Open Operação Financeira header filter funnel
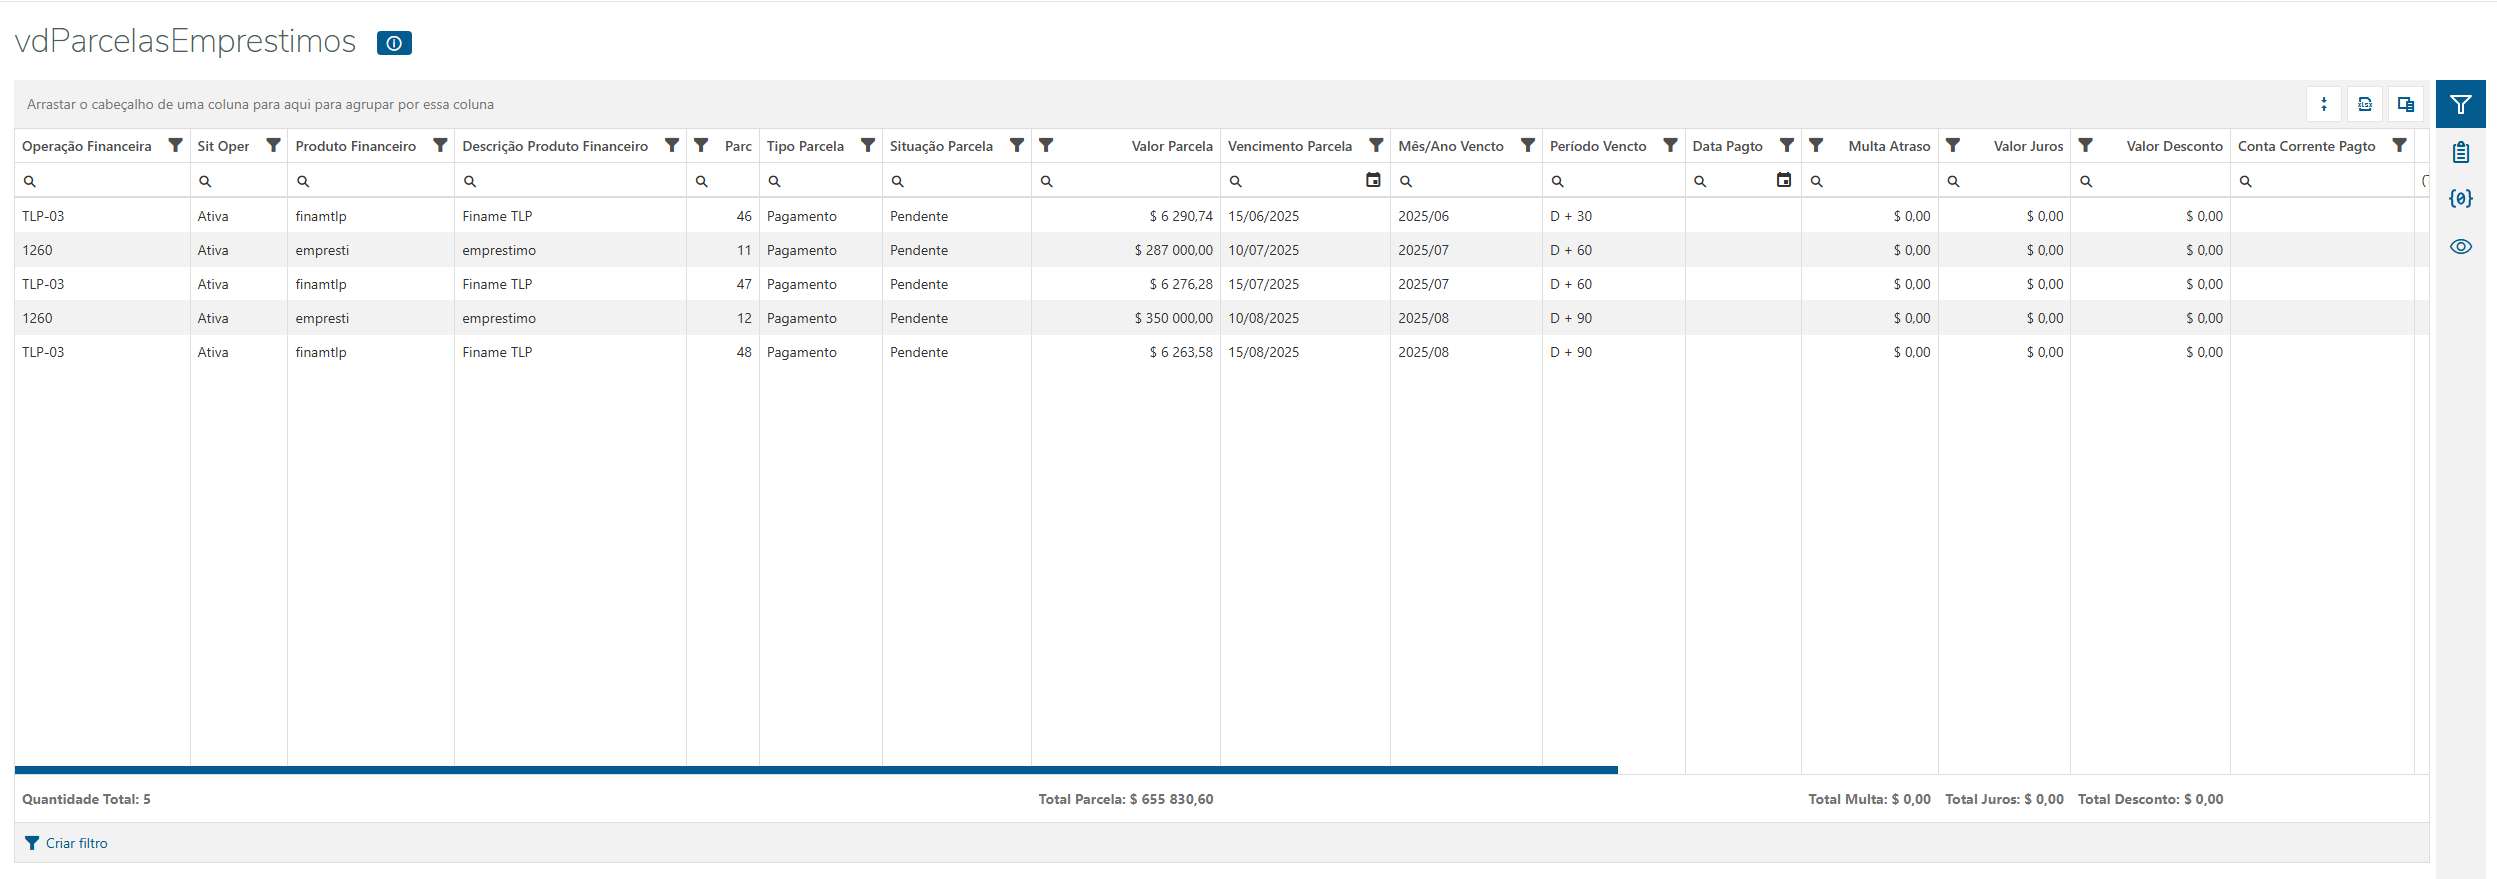This screenshot has height=879, width=2497. click(175, 145)
